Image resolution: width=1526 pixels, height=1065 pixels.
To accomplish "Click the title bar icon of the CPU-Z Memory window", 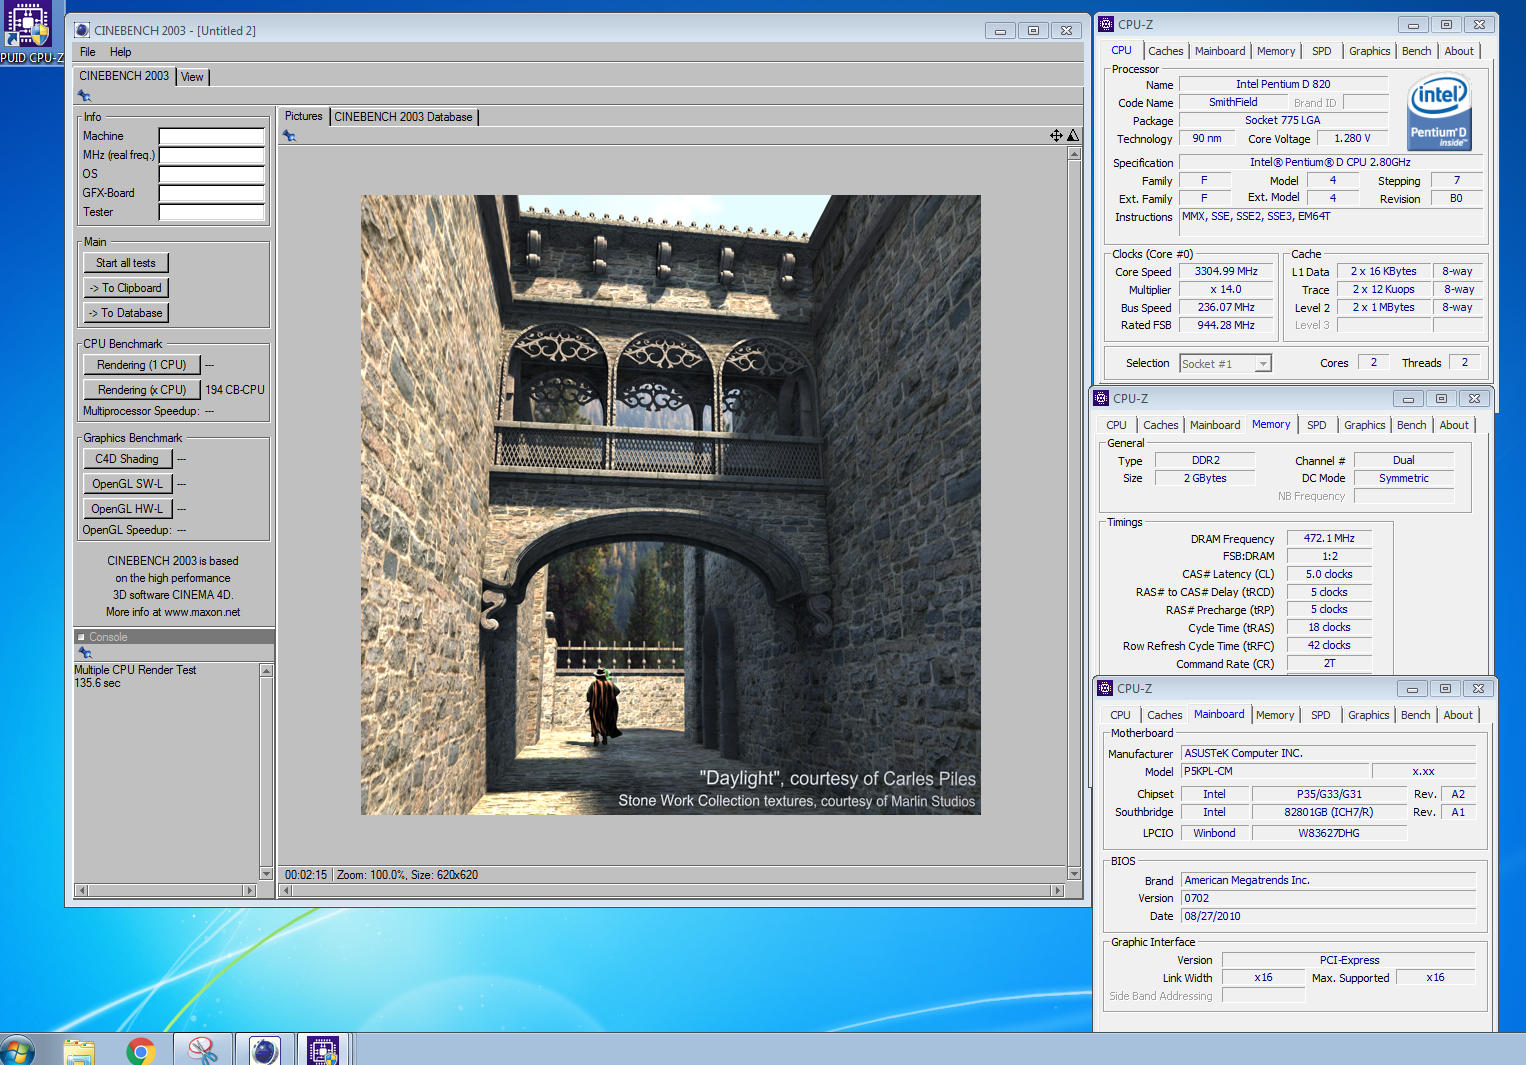I will 1101,398.
